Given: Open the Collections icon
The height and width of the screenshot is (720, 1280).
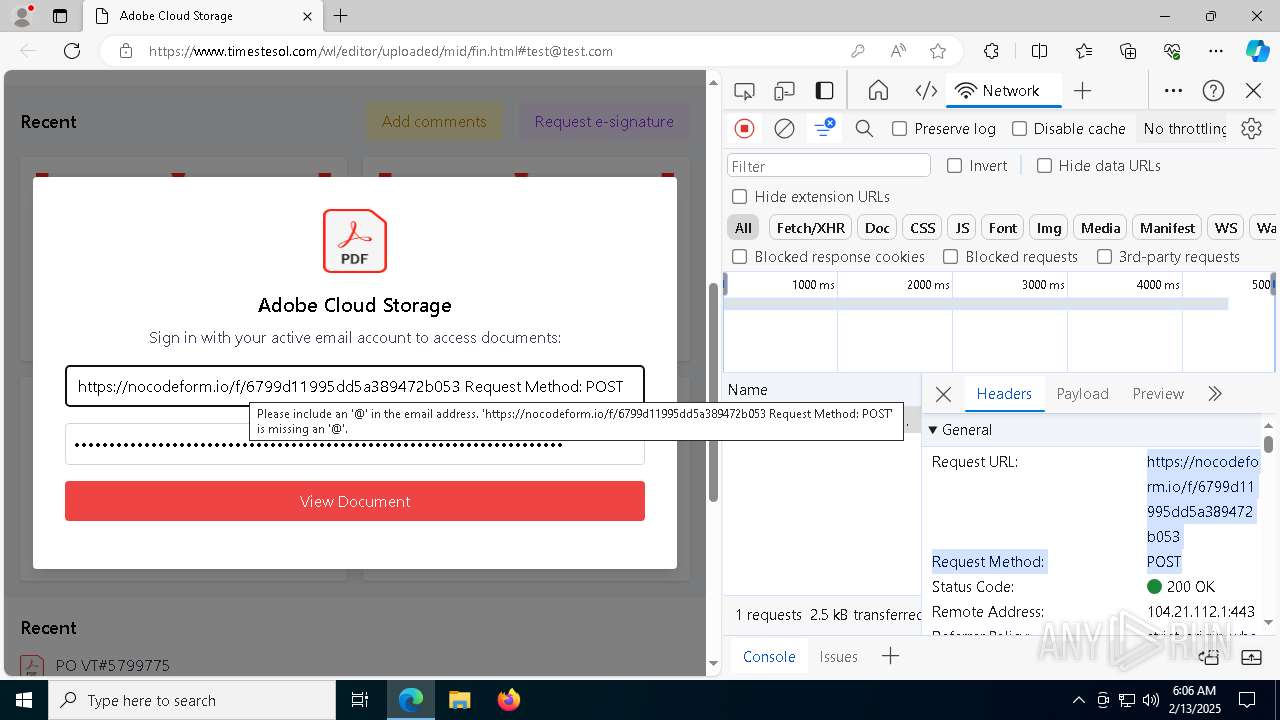Looking at the screenshot, I should [x=1128, y=51].
